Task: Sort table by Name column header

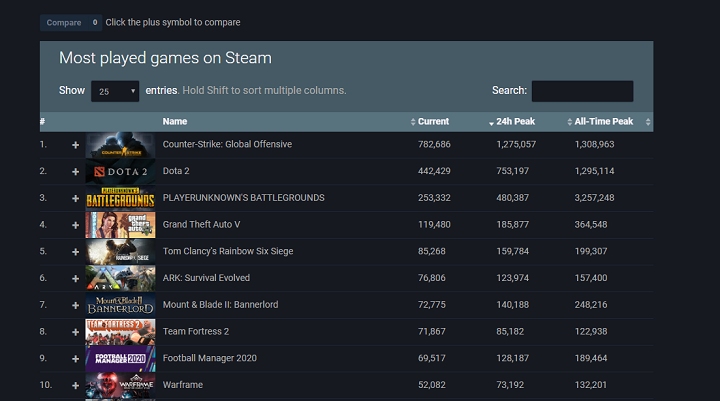Action: tap(175, 122)
